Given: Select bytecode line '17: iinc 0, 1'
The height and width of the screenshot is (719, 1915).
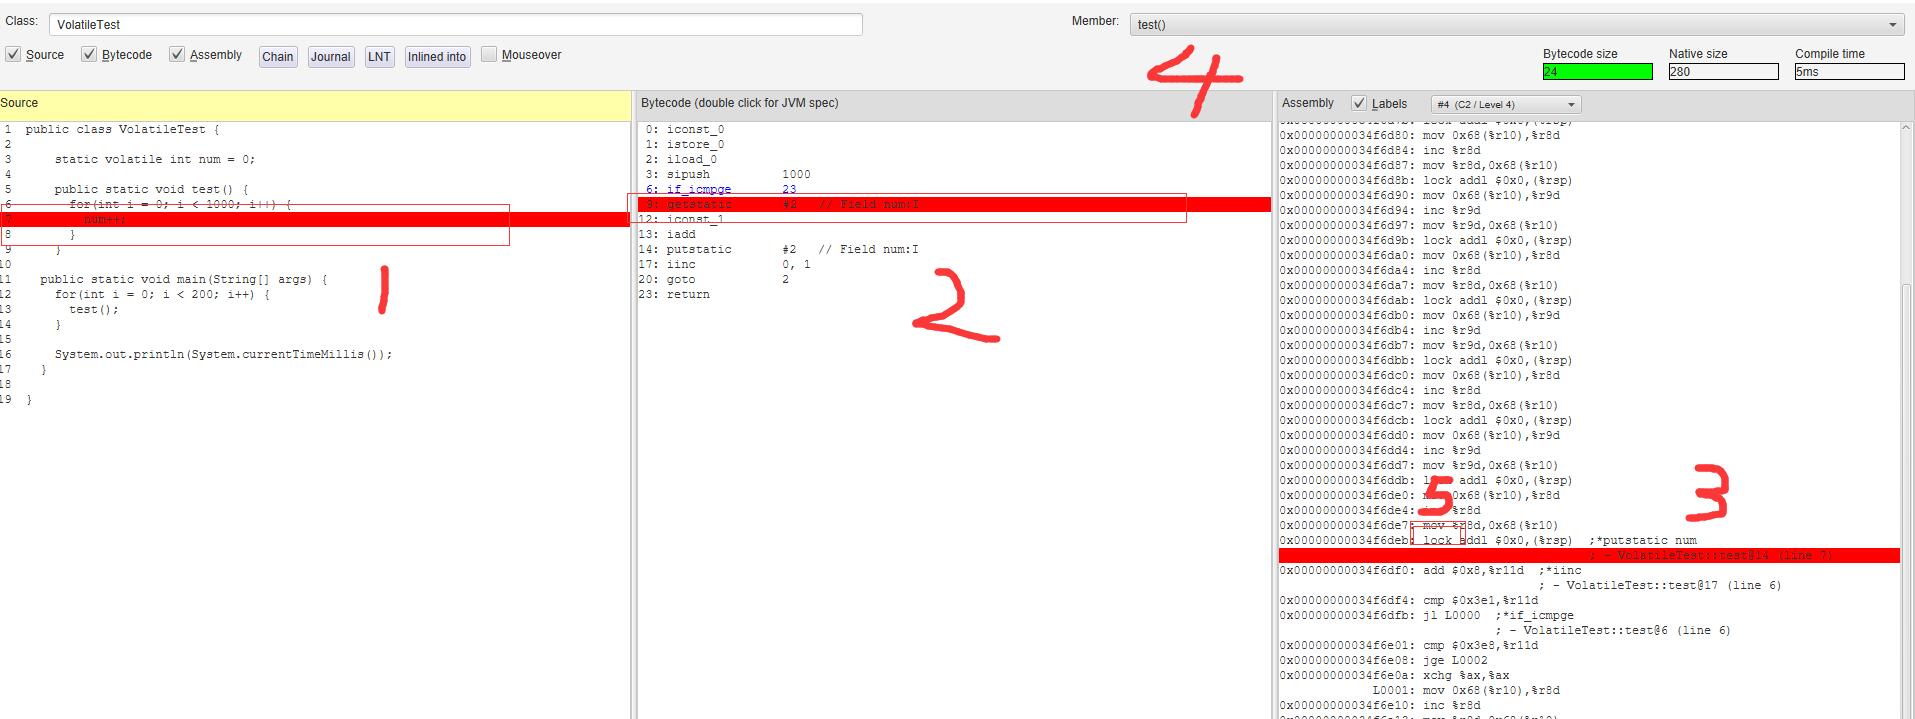Looking at the screenshot, I should click(725, 264).
